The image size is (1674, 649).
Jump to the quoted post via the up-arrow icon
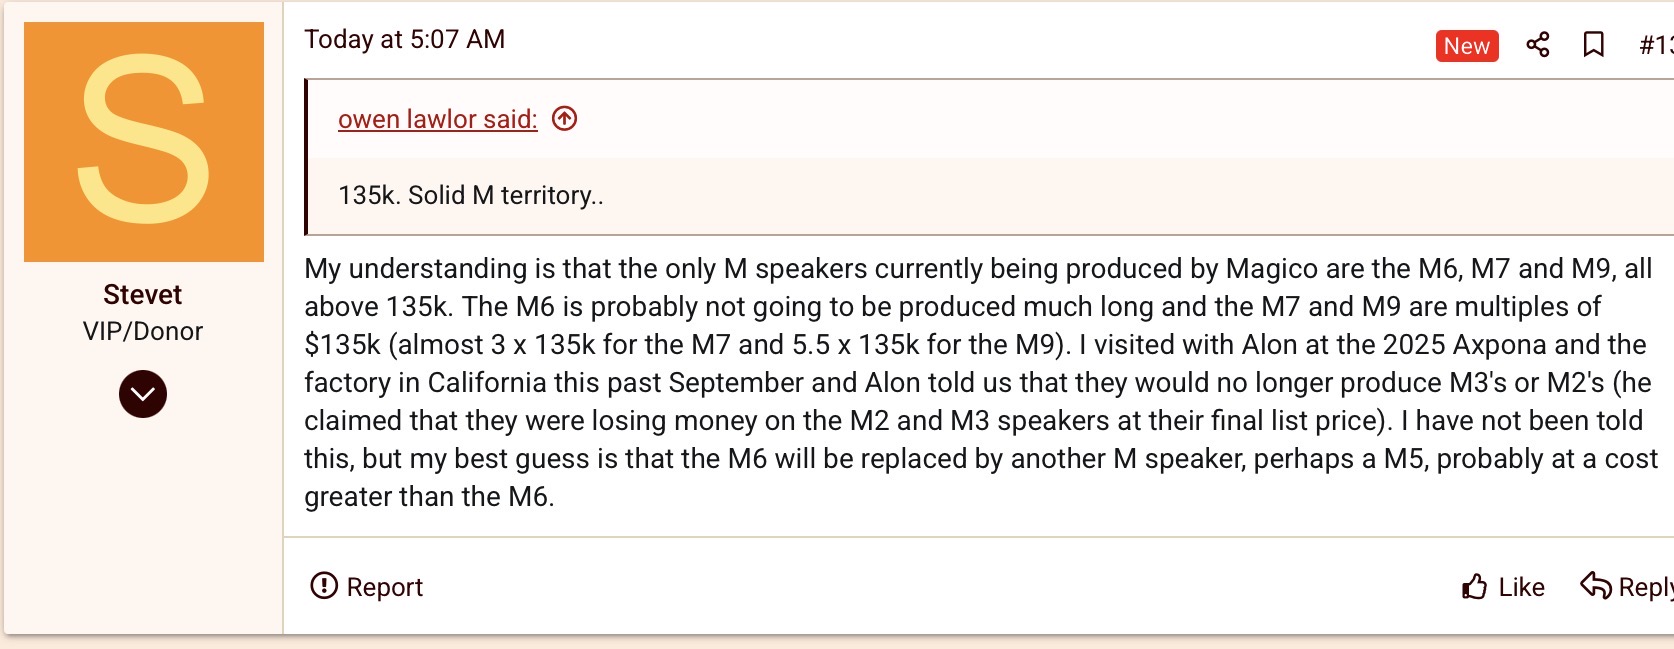(x=565, y=119)
